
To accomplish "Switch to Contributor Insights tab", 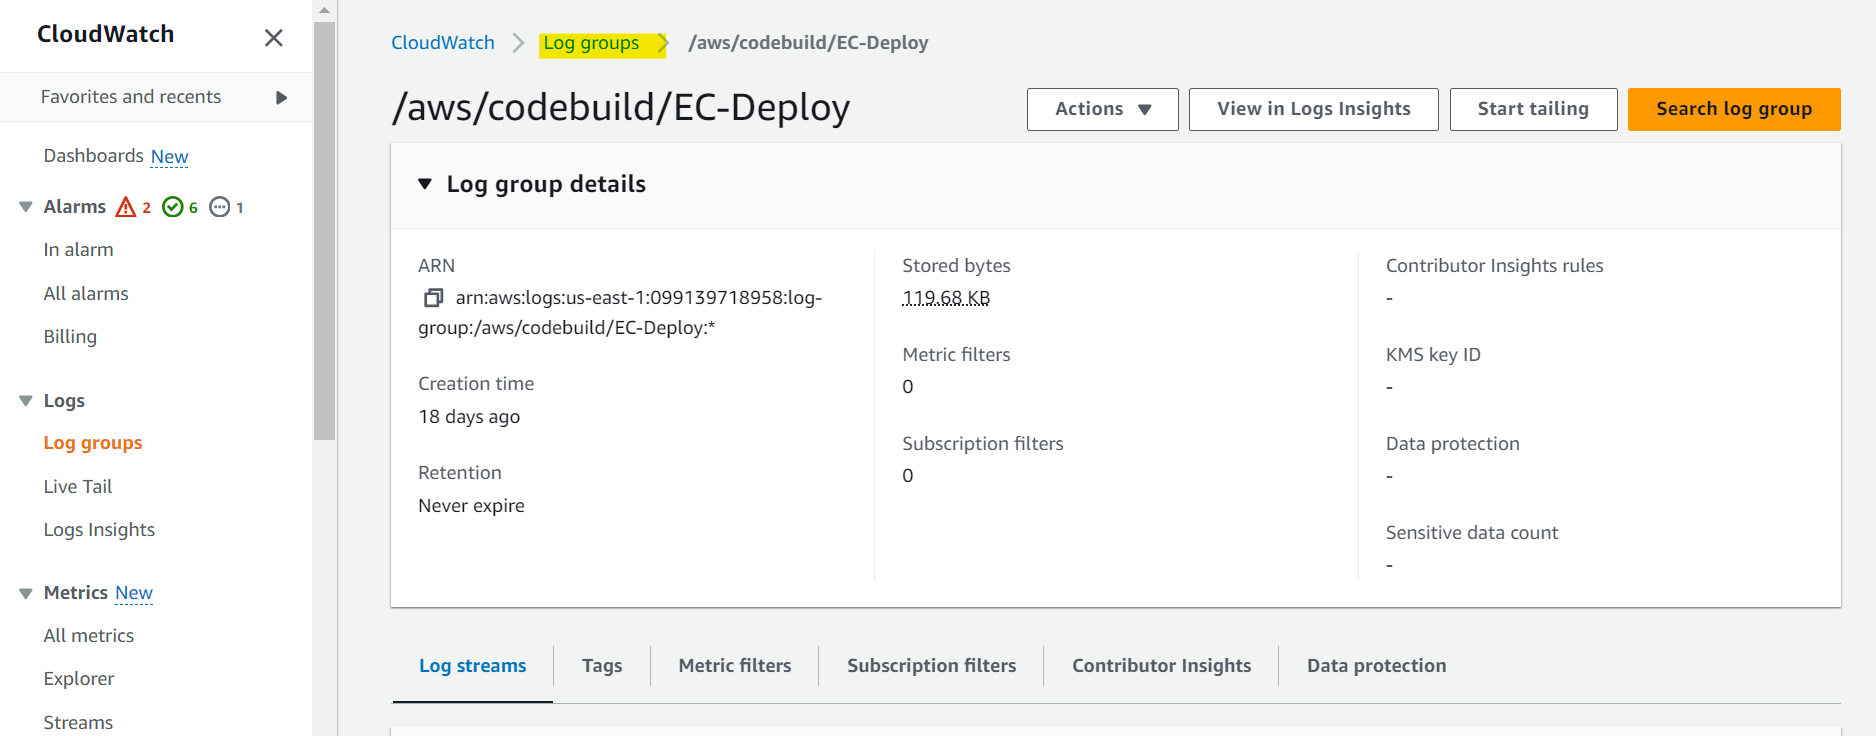I will 1162,666.
